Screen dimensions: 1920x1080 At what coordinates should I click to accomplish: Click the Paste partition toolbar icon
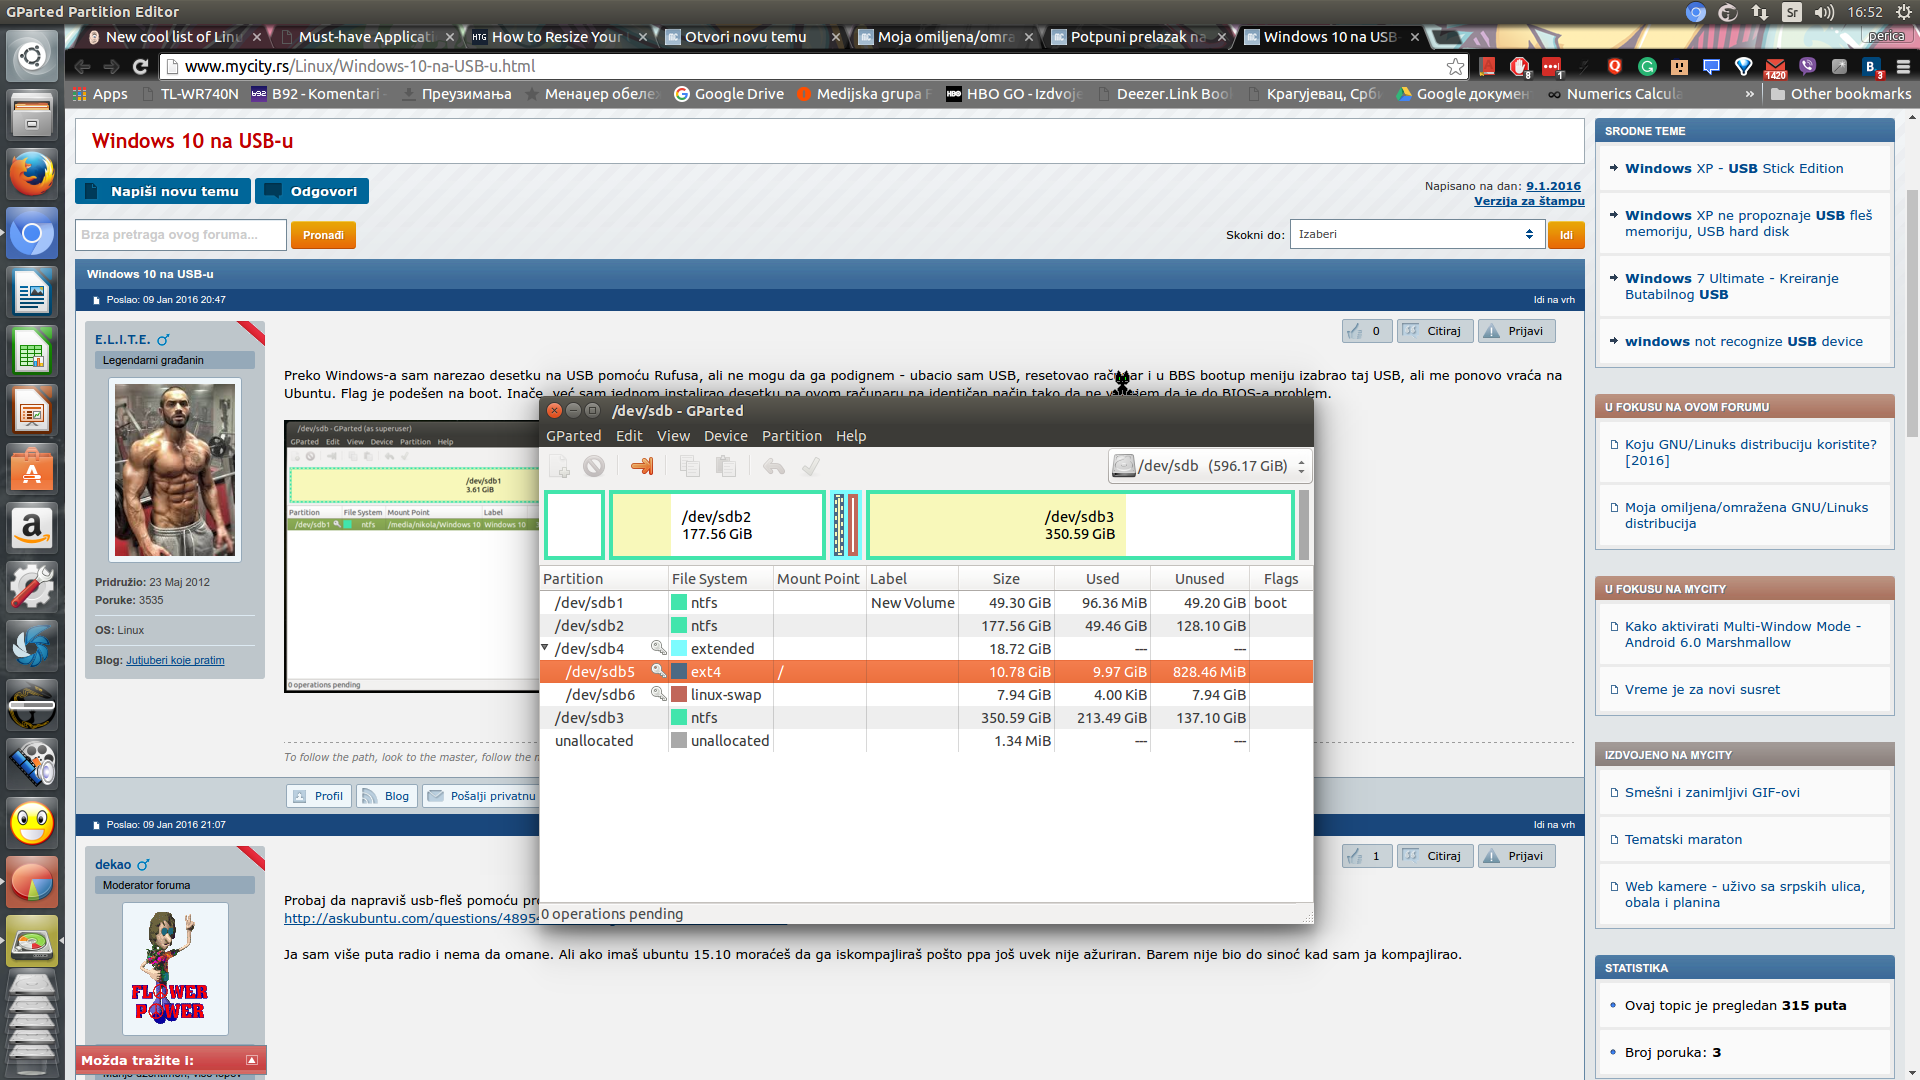click(726, 466)
